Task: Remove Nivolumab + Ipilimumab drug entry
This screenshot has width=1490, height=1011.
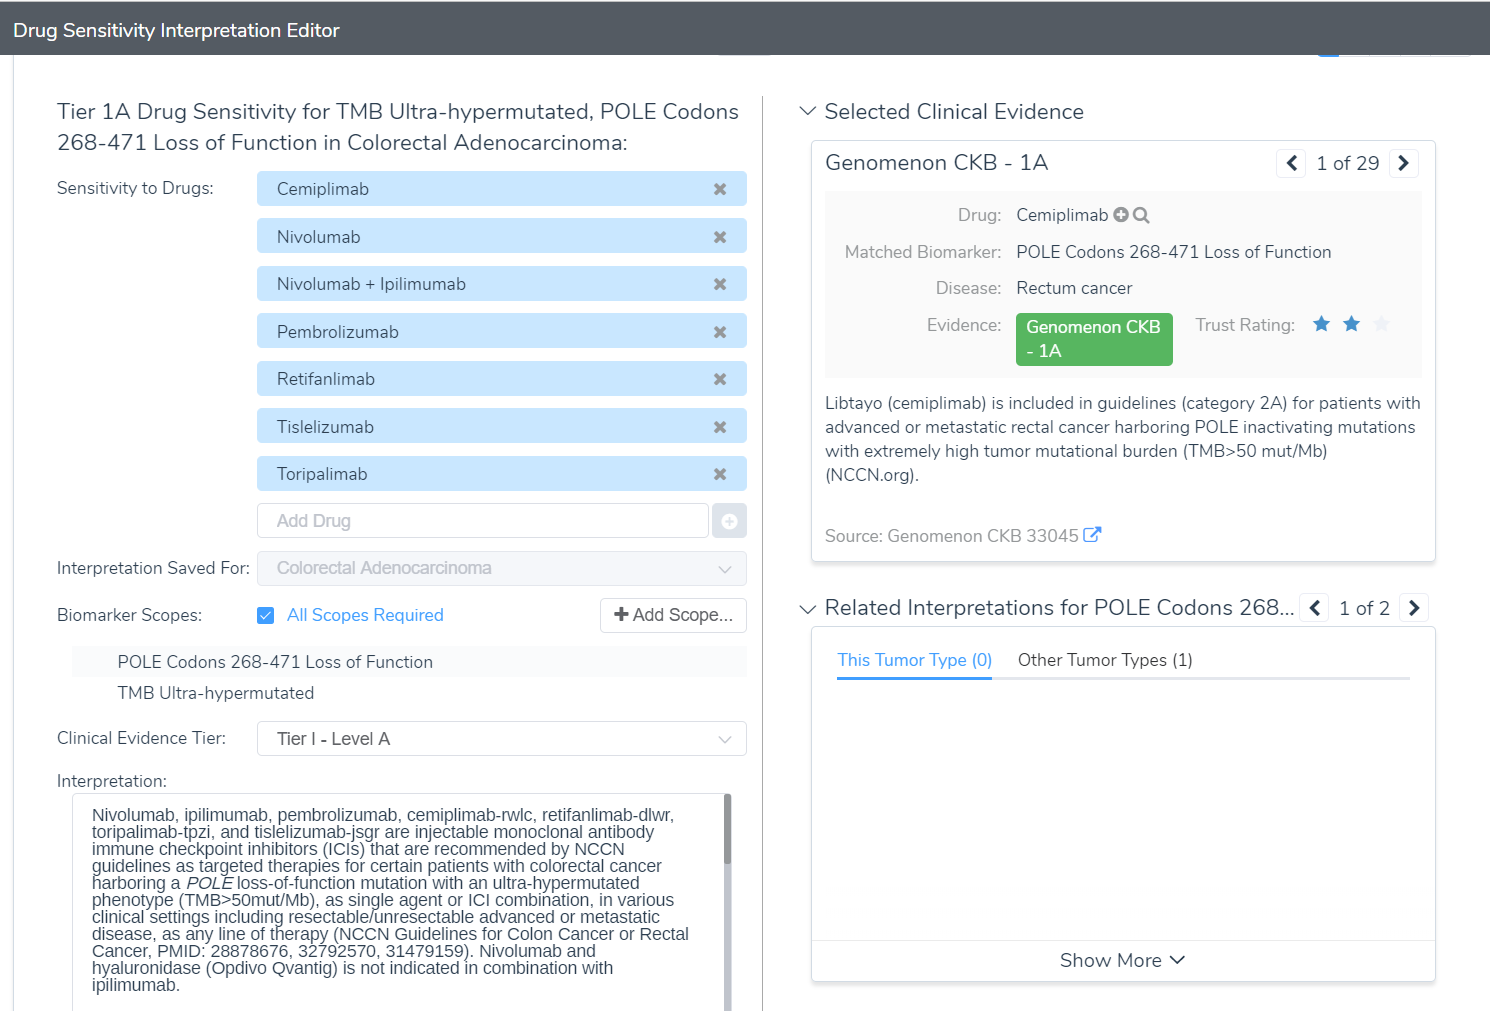Action: coord(719,284)
